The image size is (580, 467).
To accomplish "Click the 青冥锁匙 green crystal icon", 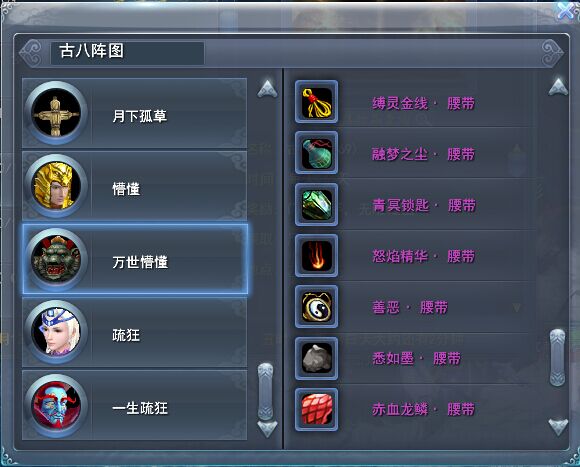I will point(316,204).
